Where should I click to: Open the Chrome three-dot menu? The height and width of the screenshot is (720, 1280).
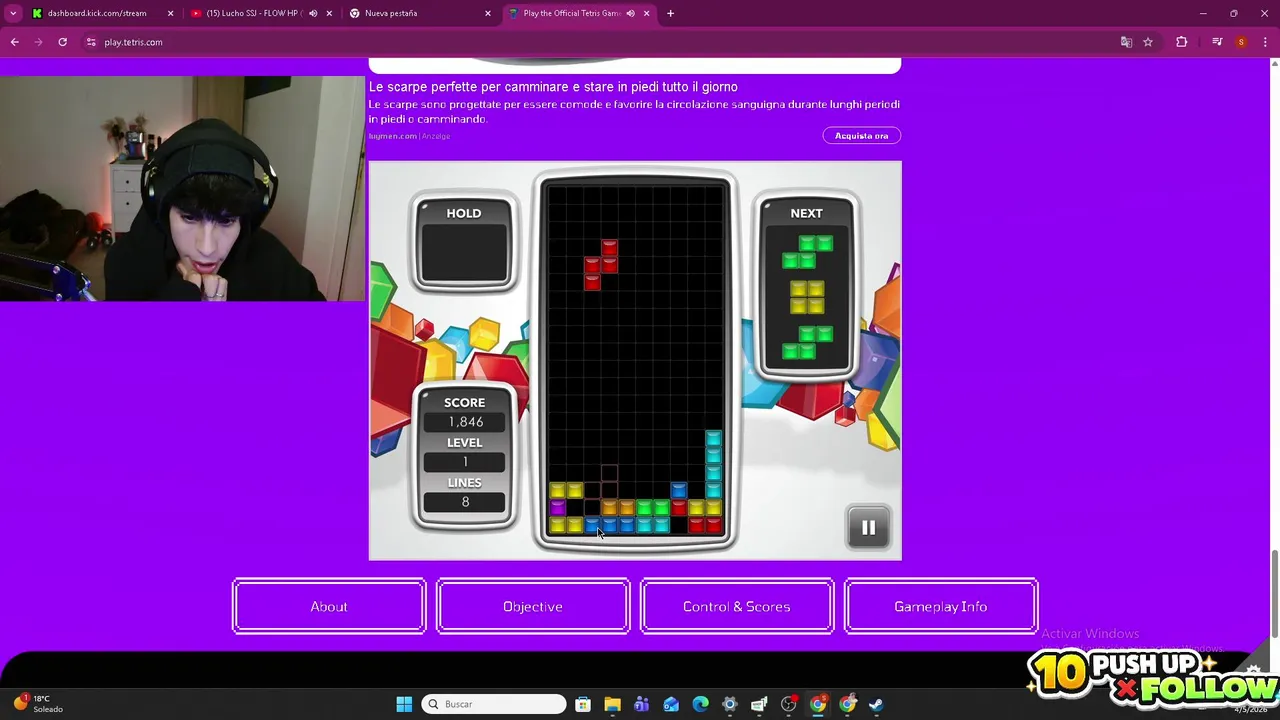point(1265,42)
